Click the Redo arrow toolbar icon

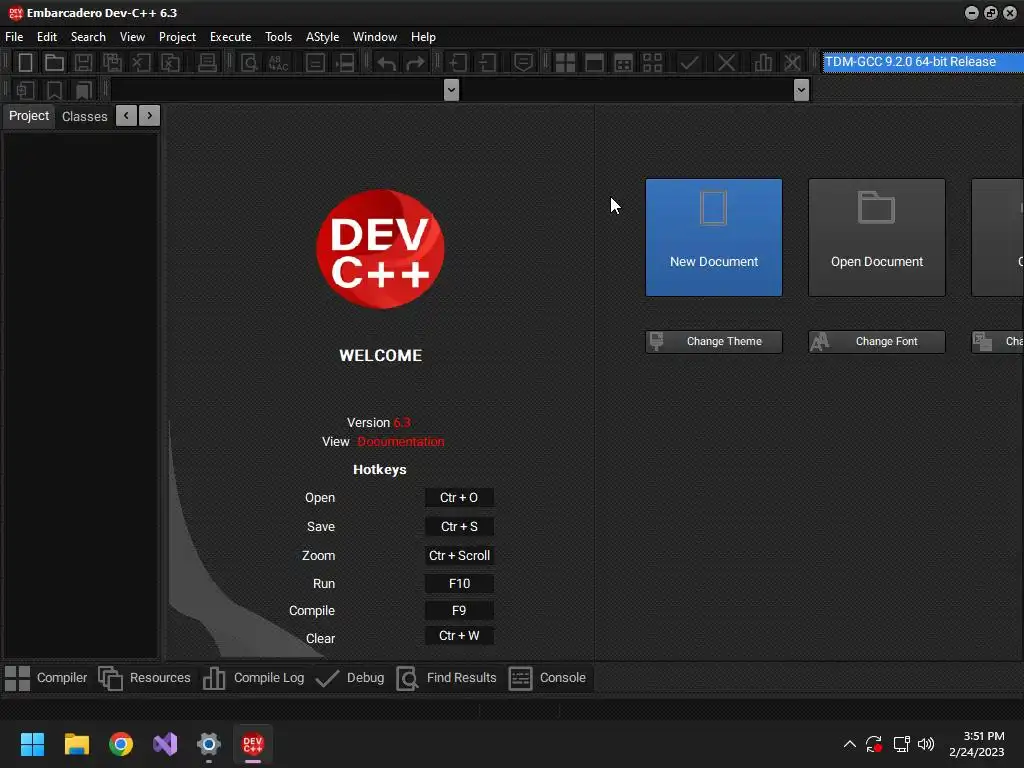point(415,63)
